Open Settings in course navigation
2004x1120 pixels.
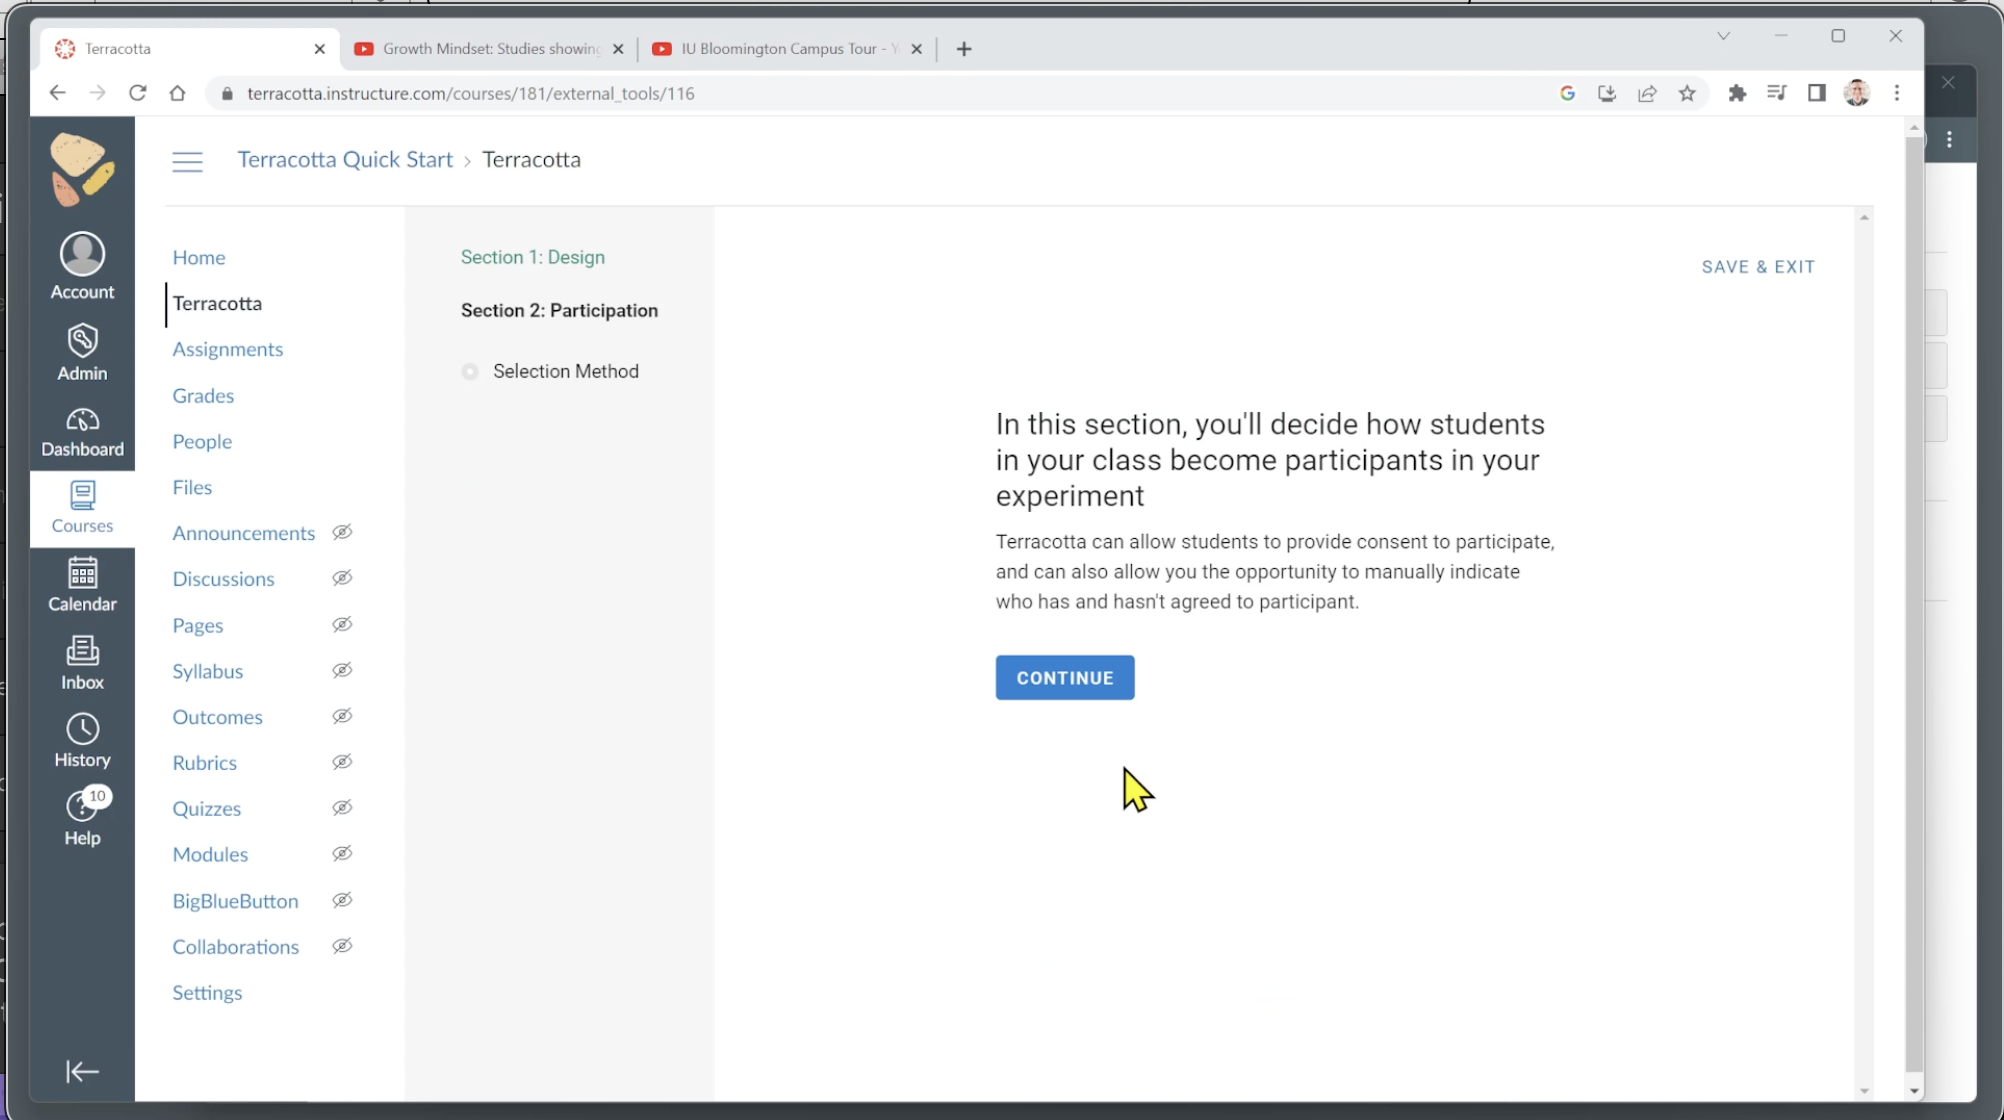(x=207, y=992)
